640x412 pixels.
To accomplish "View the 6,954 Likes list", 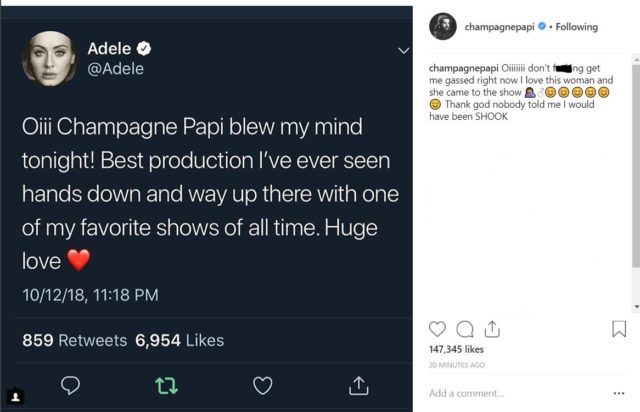I will click(x=180, y=341).
